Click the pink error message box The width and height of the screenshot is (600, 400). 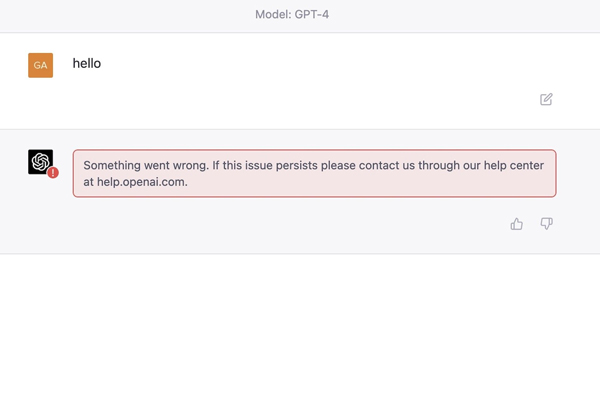coord(315,173)
